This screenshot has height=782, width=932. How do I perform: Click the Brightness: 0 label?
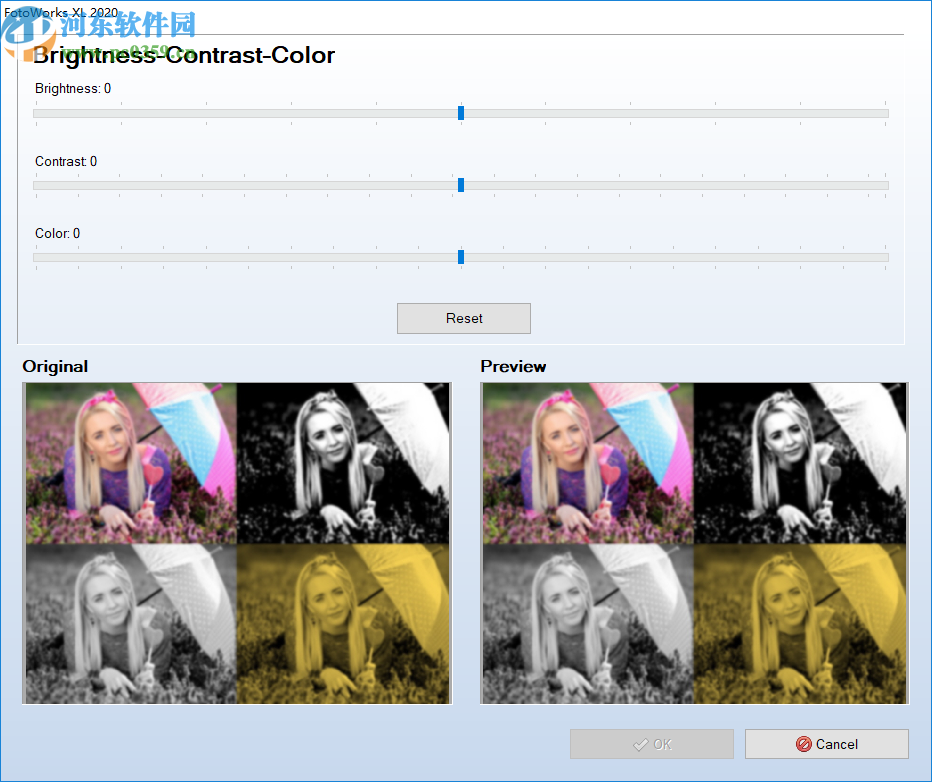pyautogui.click(x=72, y=88)
